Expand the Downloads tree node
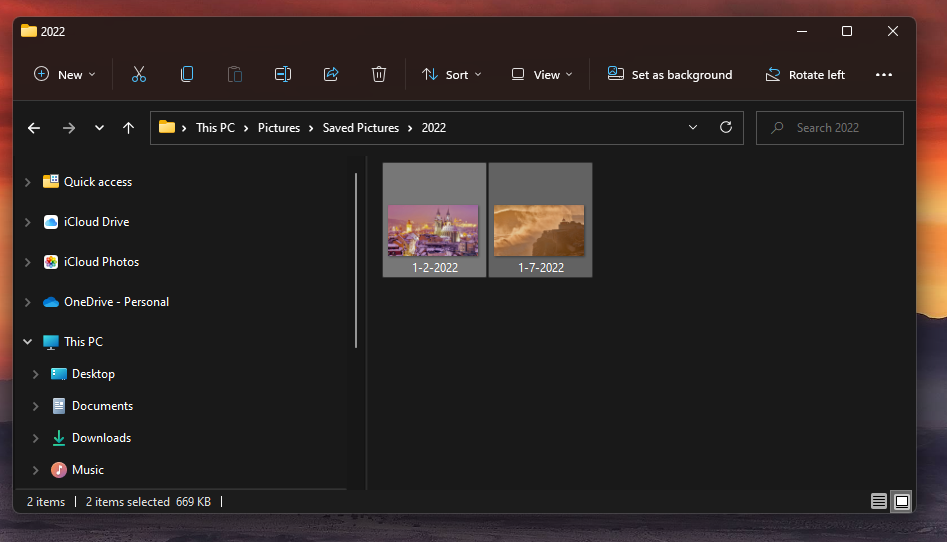The height and width of the screenshot is (542, 947). click(x=35, y=438)
